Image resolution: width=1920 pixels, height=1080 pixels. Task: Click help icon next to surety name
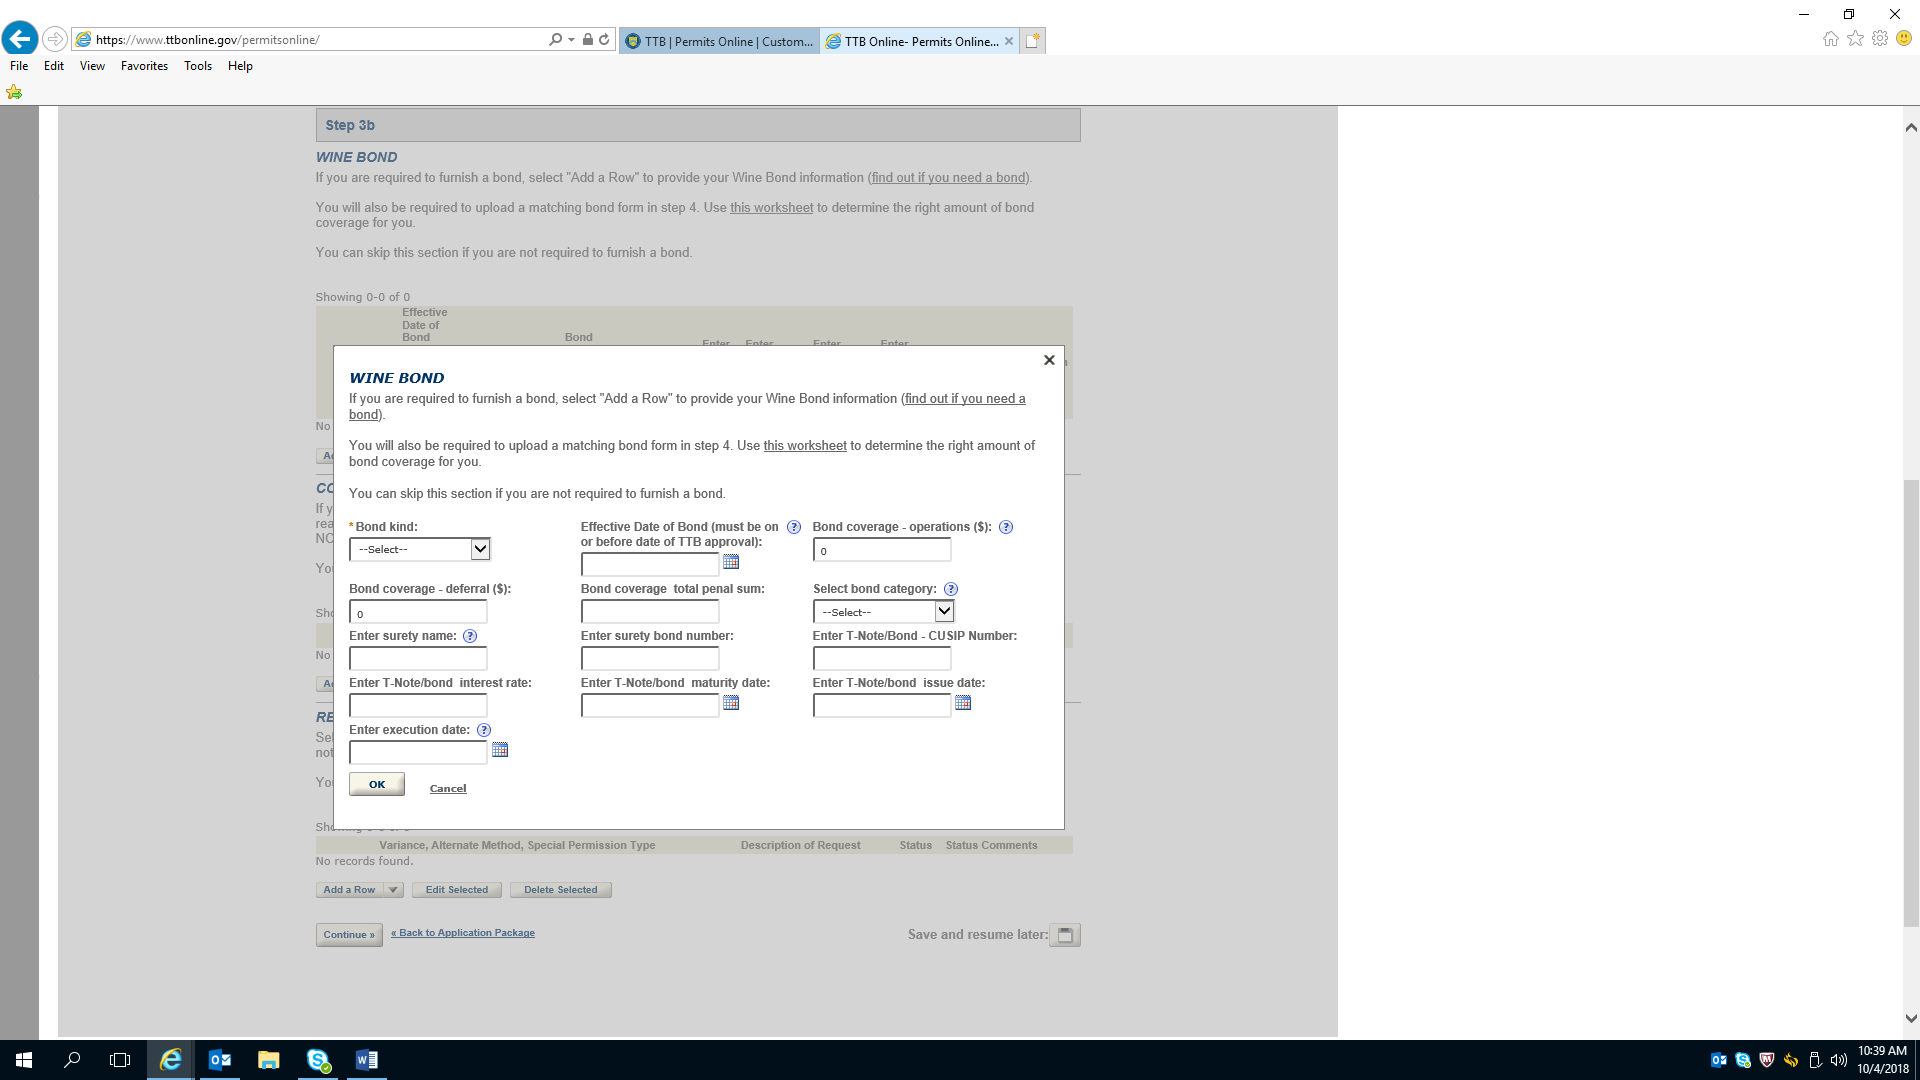click(470, 636)
